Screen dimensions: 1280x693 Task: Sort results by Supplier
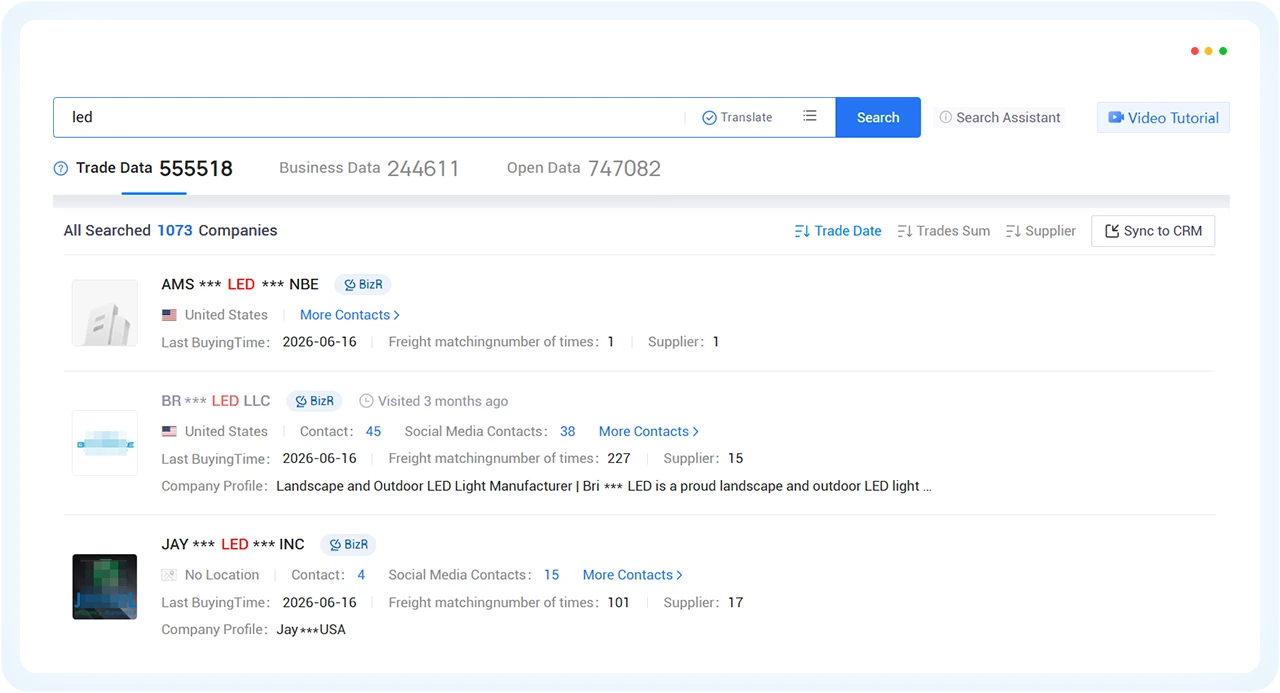point(1040,231)
